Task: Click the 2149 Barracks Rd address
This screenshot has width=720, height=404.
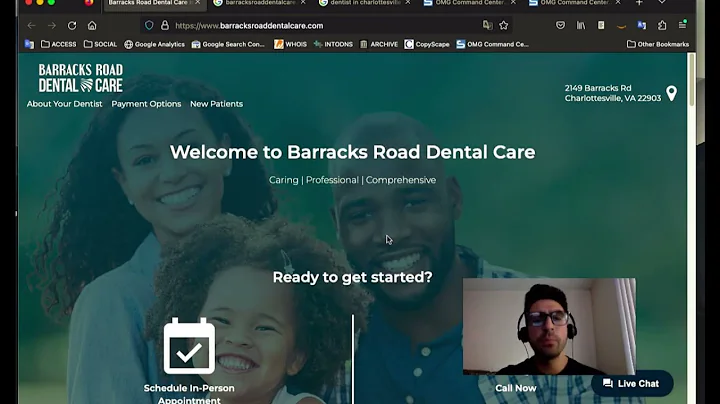Action: pyautogui.click(x=613, y=93)
